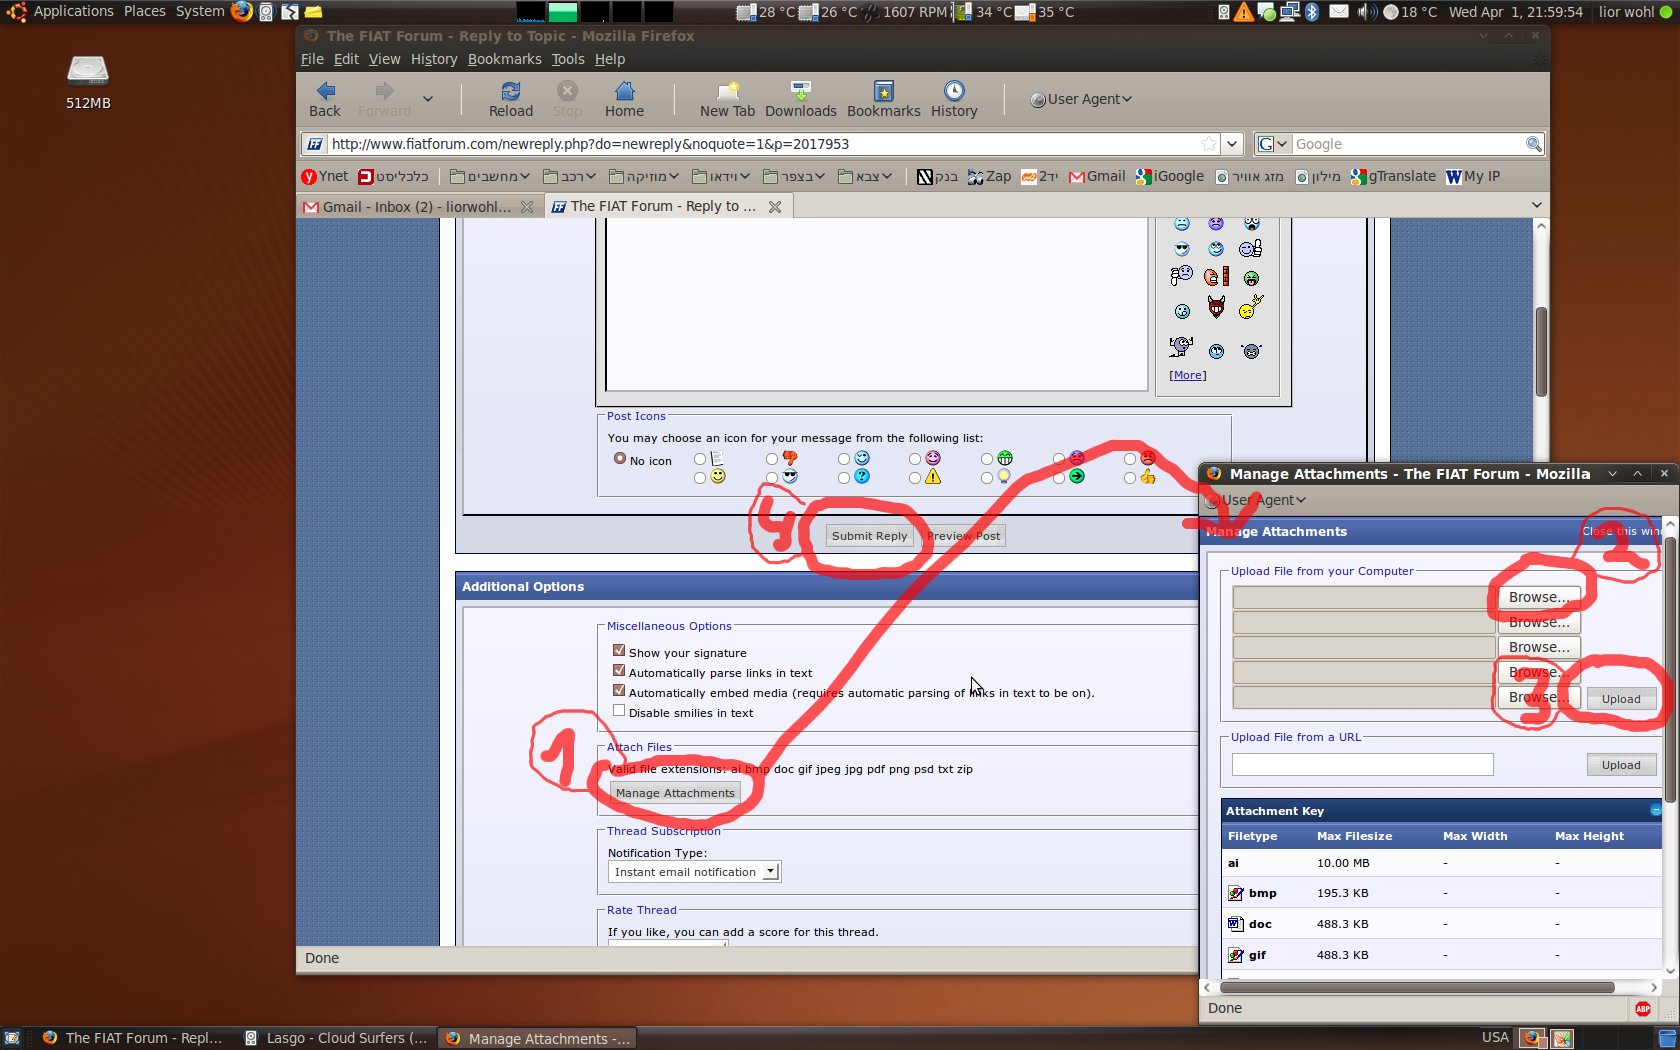The height and width of the screenshot is (1050, 1680).
Task: Click the Bluetooth tray icon
Action: (1312, 12)
